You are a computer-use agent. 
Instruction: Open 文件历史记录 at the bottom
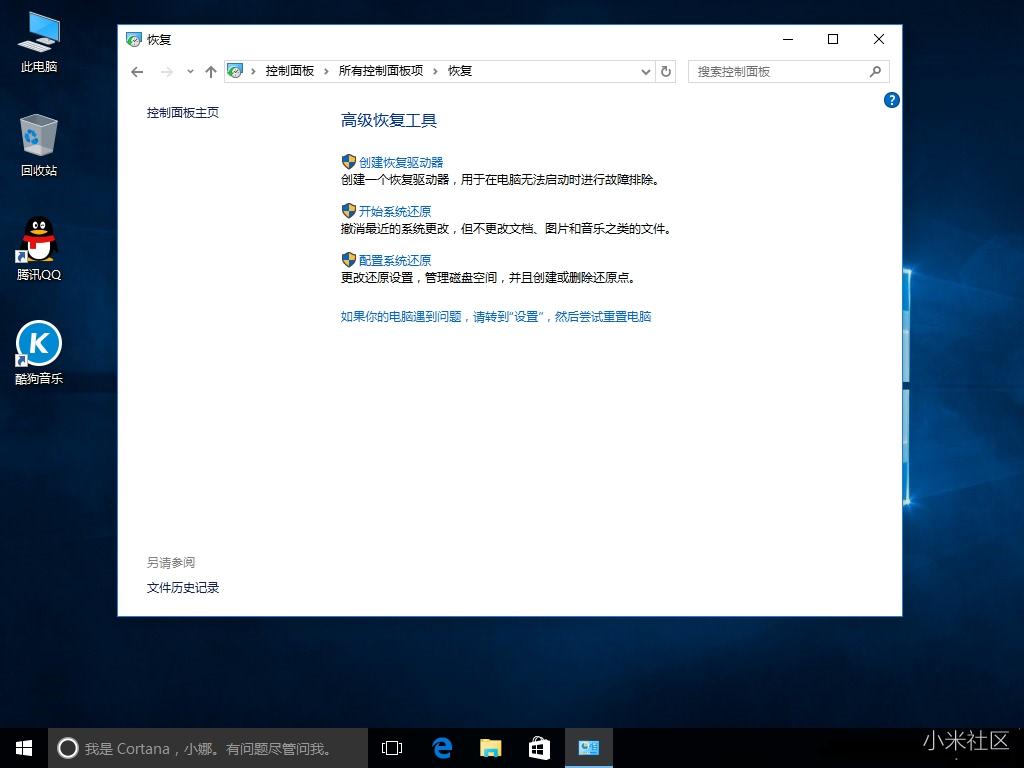(183, 587)
